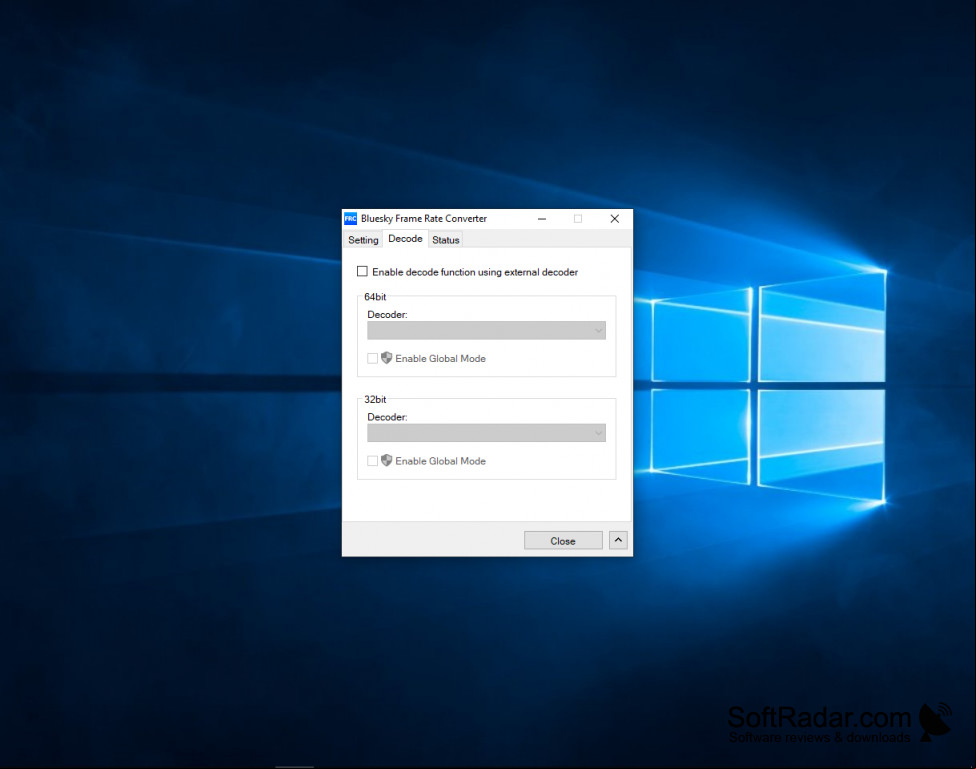Enable decode function using external decoder checkbox
This screenshot has width=976, height=769.
[x=362, y=271]
